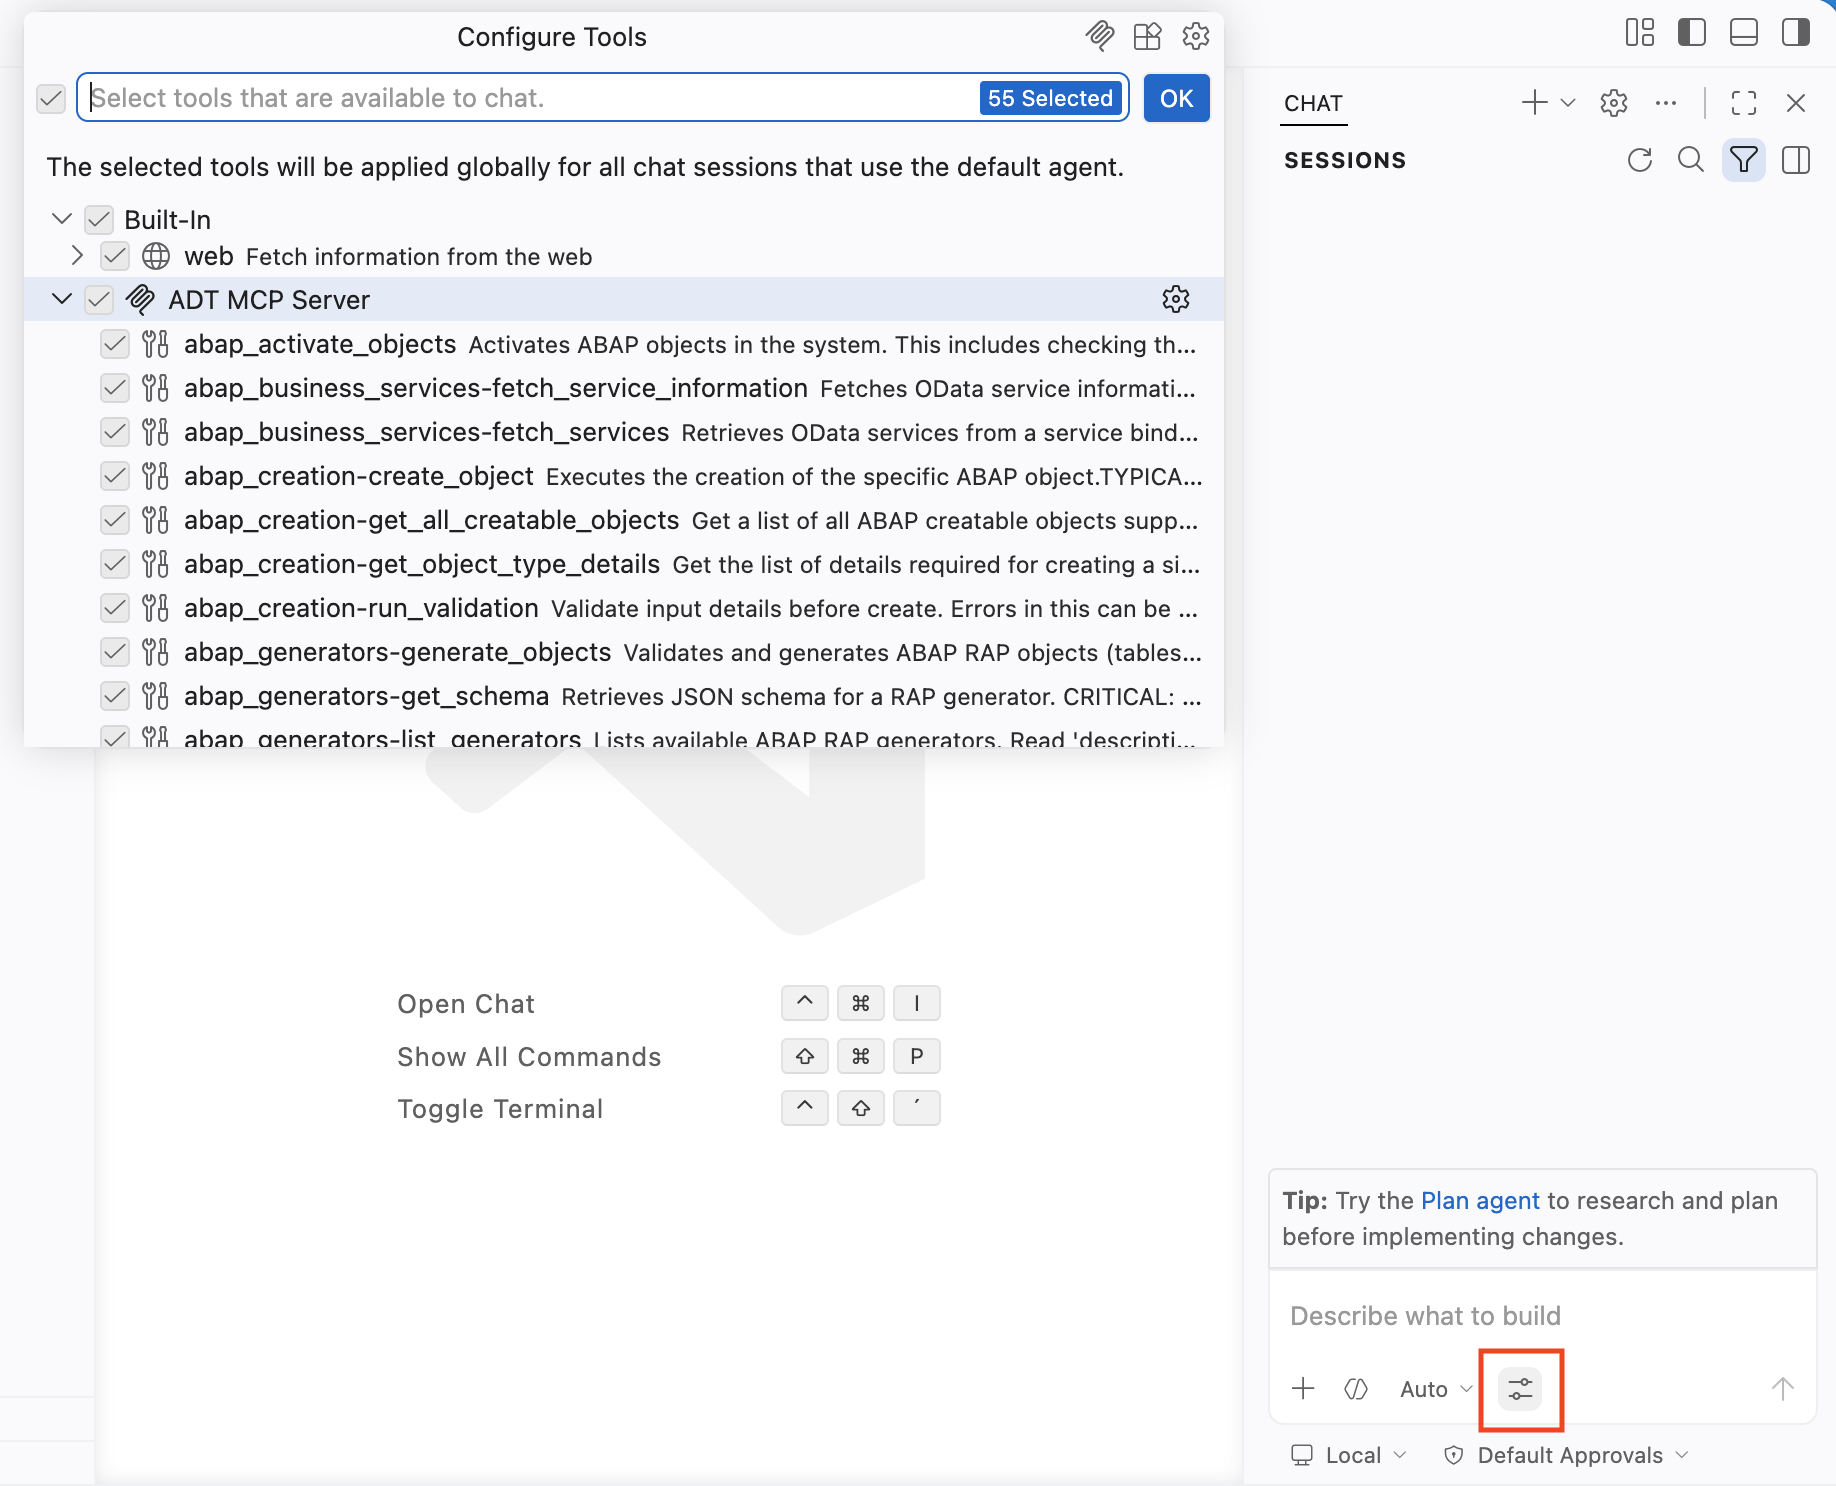
Task: Uncheck the Built-In tools checkbox
Action: [99, 219]
